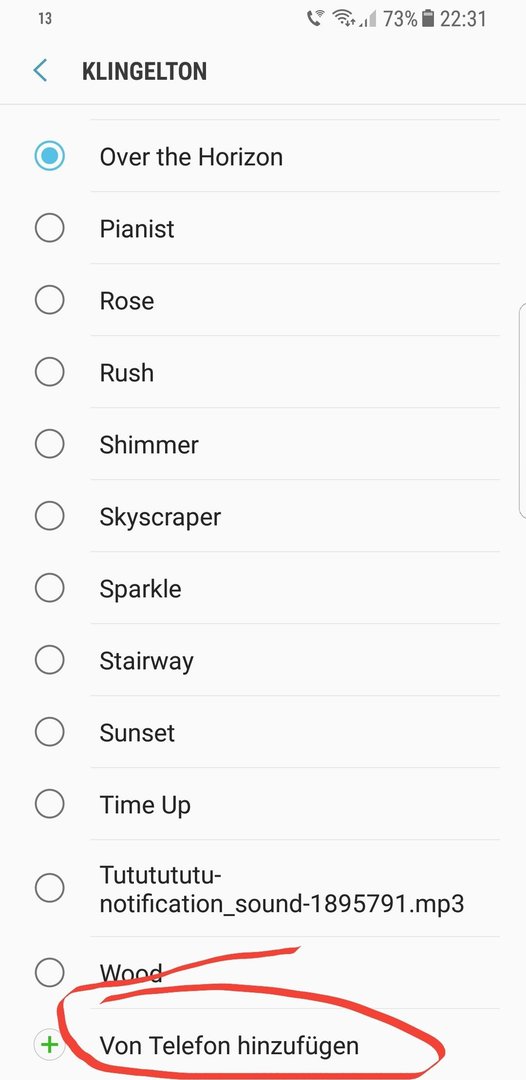526x1080 pixels.
Task: Select the Pianist ringtone radio button
Action: click(x=50, y=228)
